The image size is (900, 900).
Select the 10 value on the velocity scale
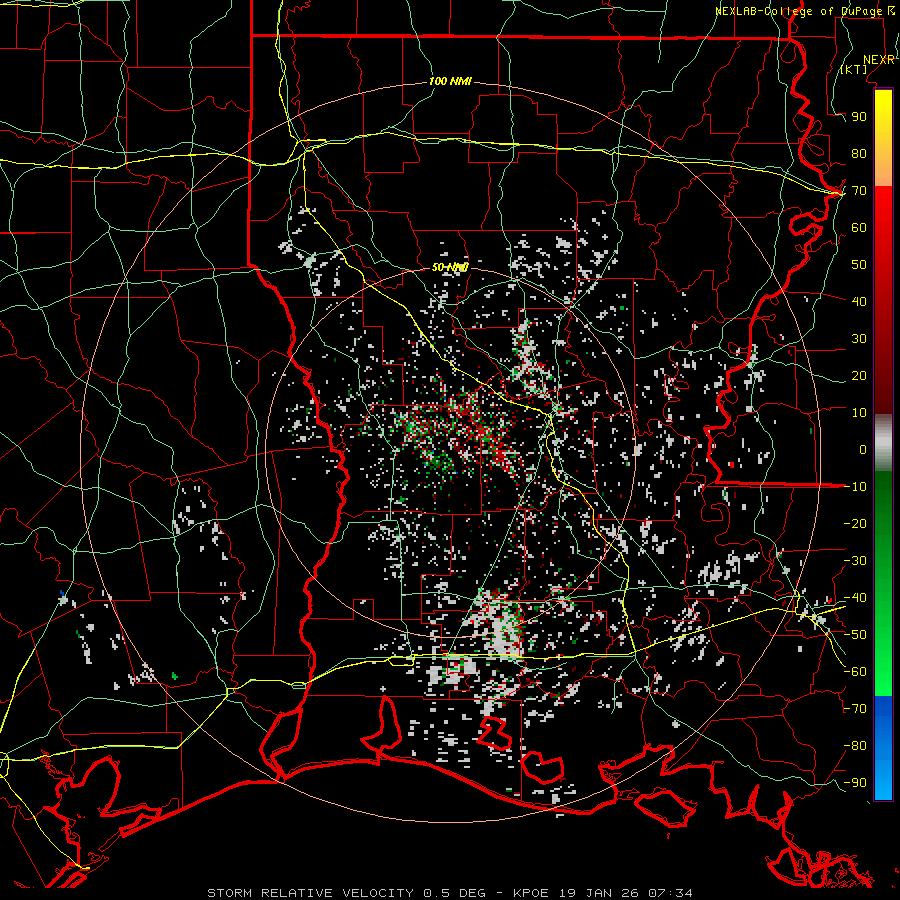click(x=859, y=413)
